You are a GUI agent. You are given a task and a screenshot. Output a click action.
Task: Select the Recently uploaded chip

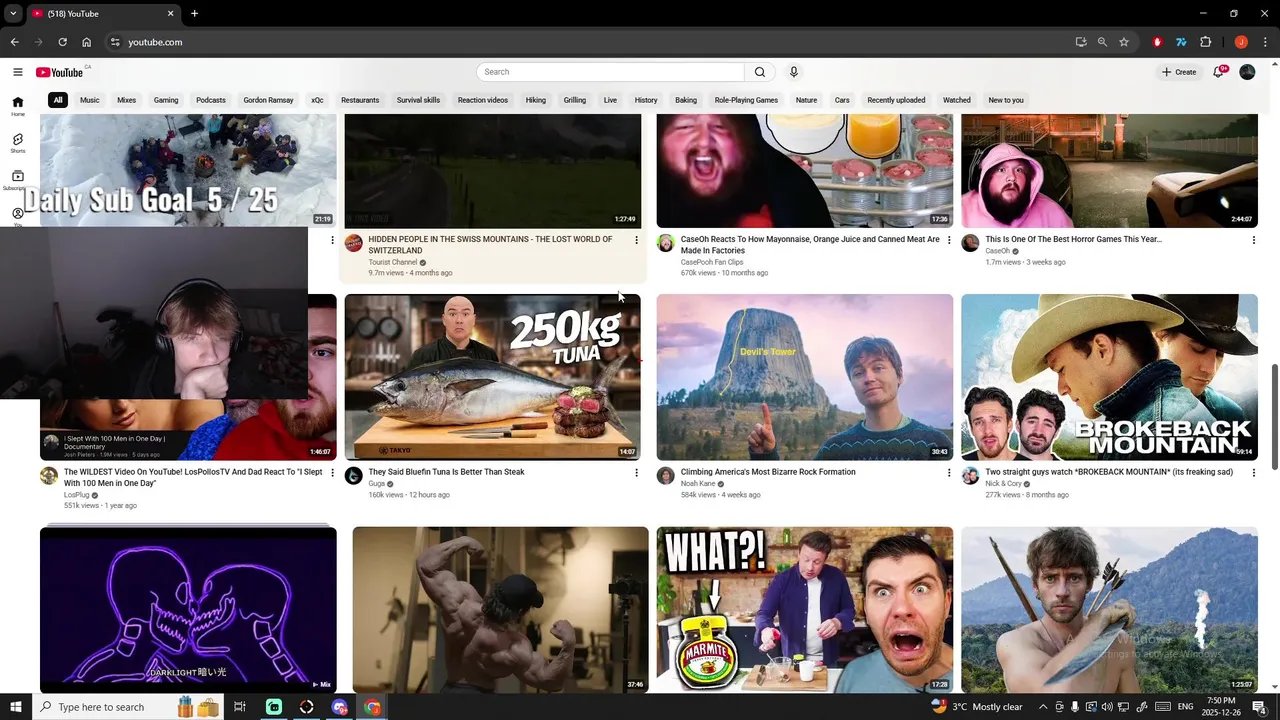click(896, 100)
